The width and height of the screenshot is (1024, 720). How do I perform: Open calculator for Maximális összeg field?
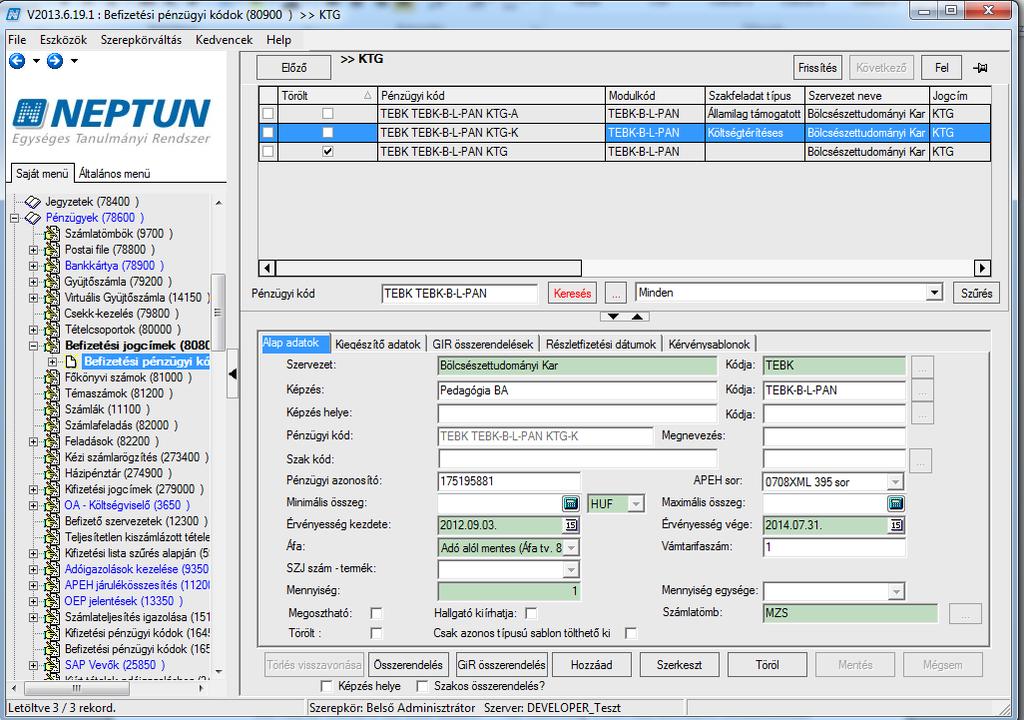[x=896, y=503]
